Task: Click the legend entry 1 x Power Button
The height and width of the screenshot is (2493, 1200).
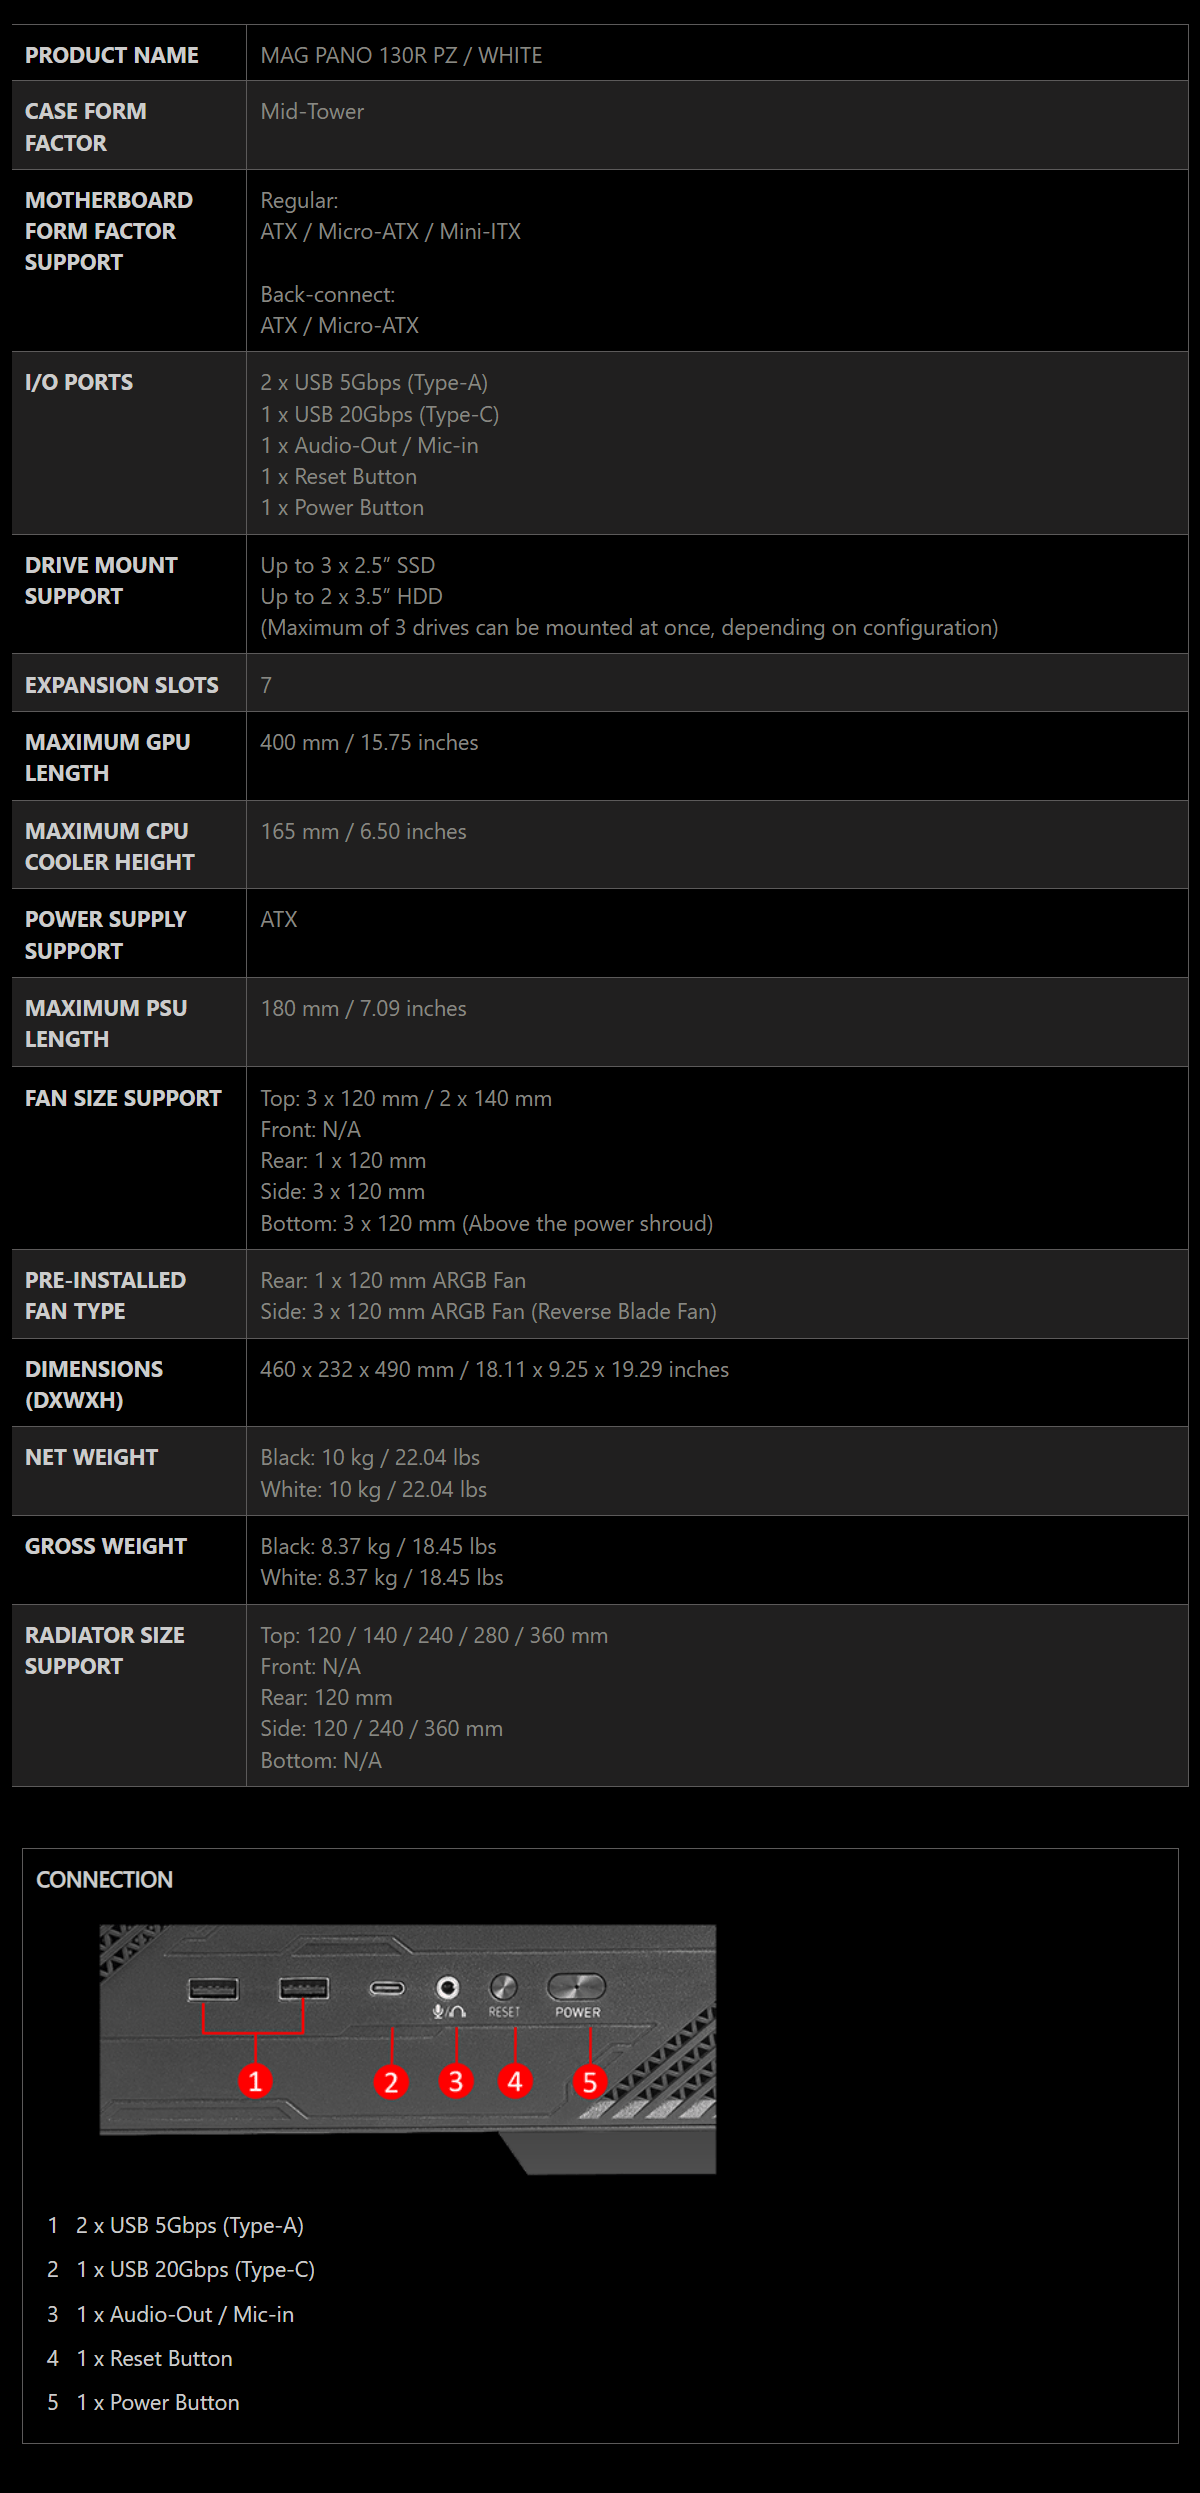Action: [x=158, y=2402]
